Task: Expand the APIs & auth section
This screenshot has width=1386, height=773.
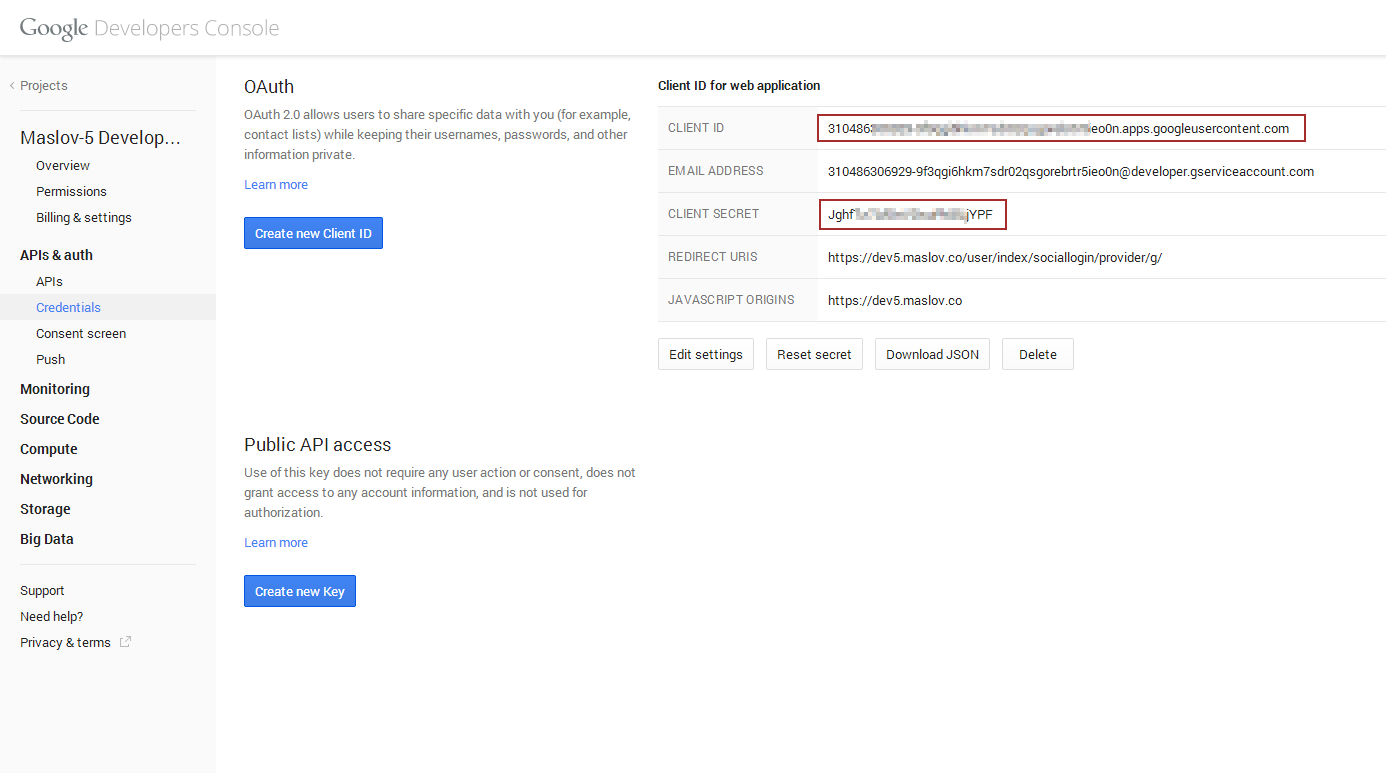Action: coord(56,255)
